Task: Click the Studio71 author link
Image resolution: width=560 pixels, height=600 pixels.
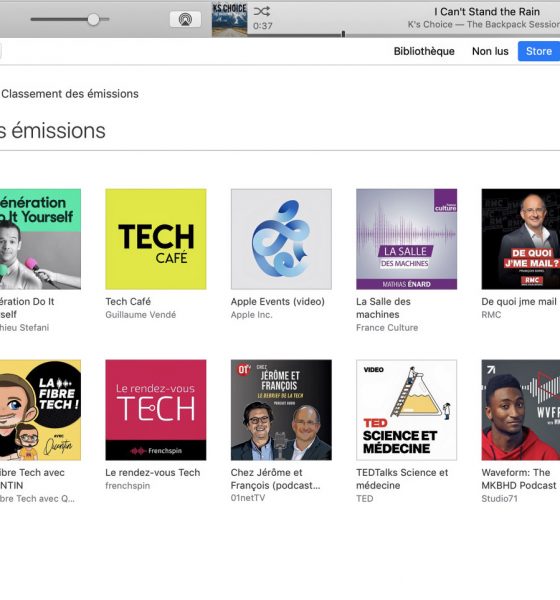Action: pyautogui.click(x=500, y=498)
